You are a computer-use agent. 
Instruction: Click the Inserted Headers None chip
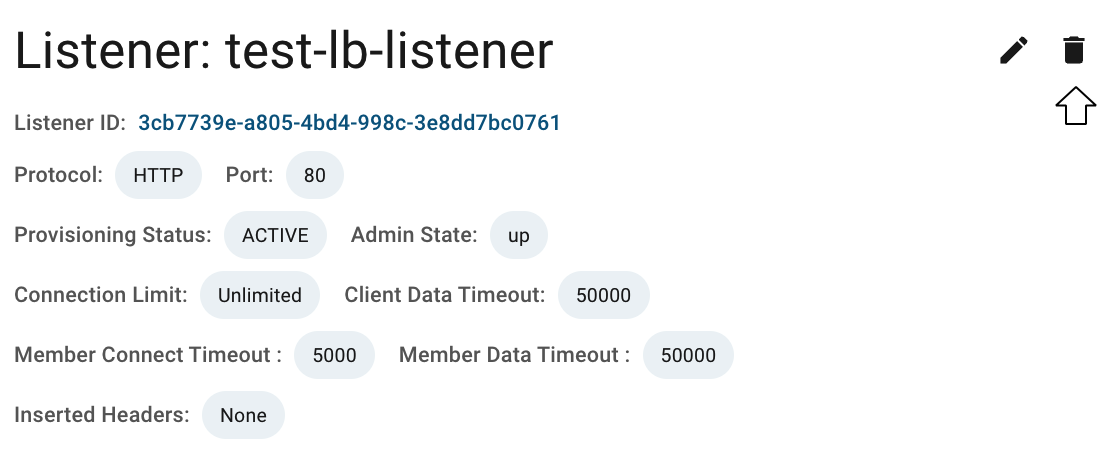click(x=243, y=415)
